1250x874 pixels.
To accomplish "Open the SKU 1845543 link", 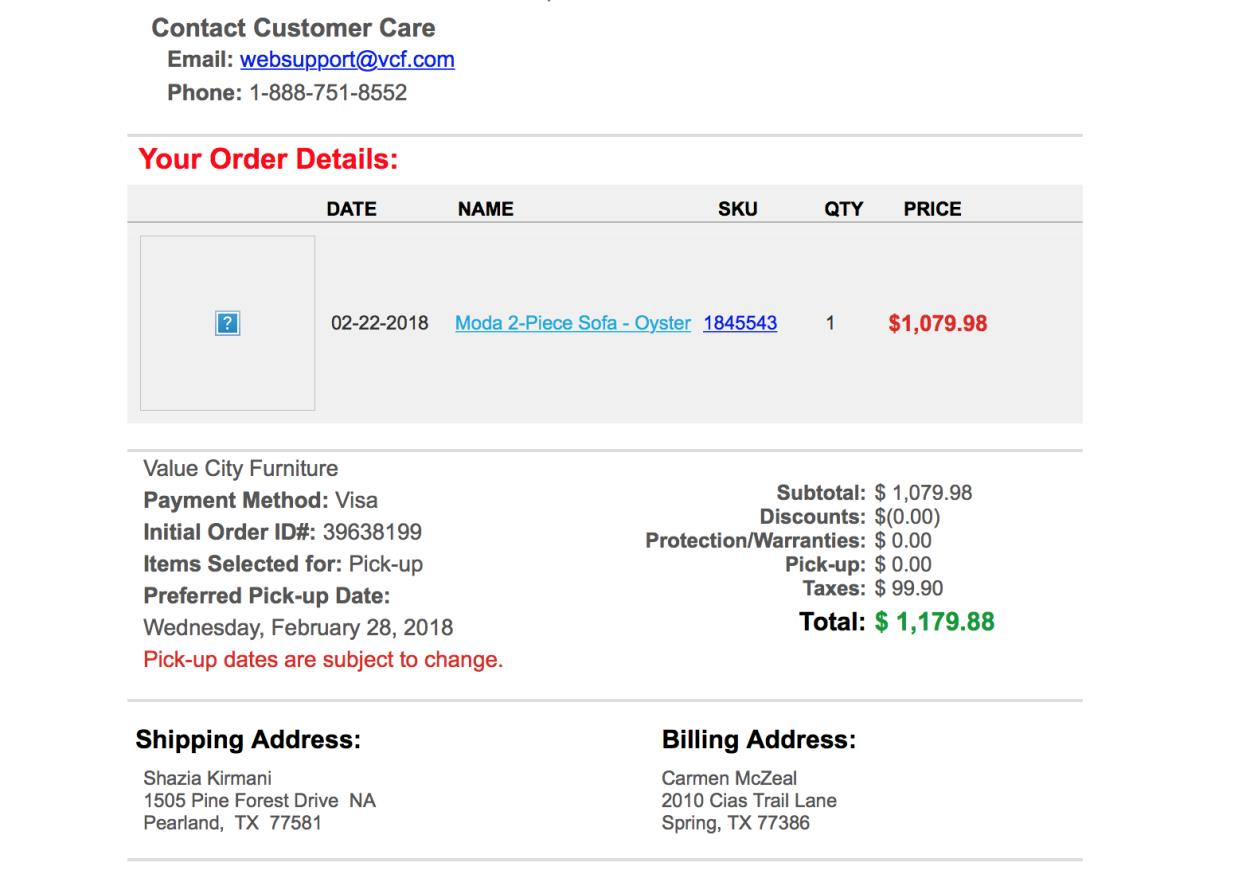I will coord(740,324).
